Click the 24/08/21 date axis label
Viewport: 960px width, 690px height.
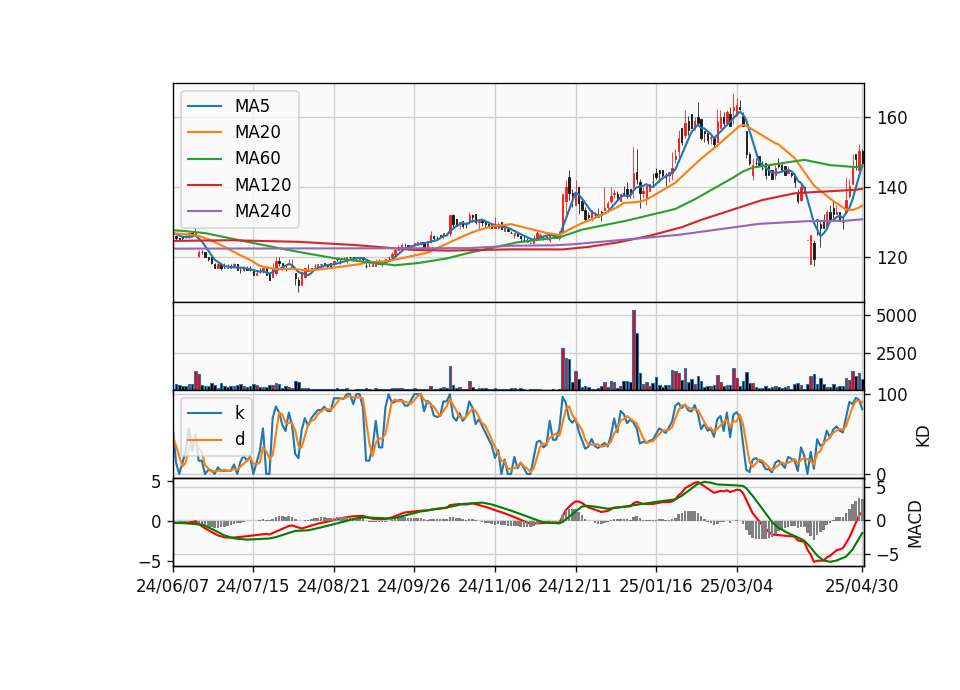point(334,587)
